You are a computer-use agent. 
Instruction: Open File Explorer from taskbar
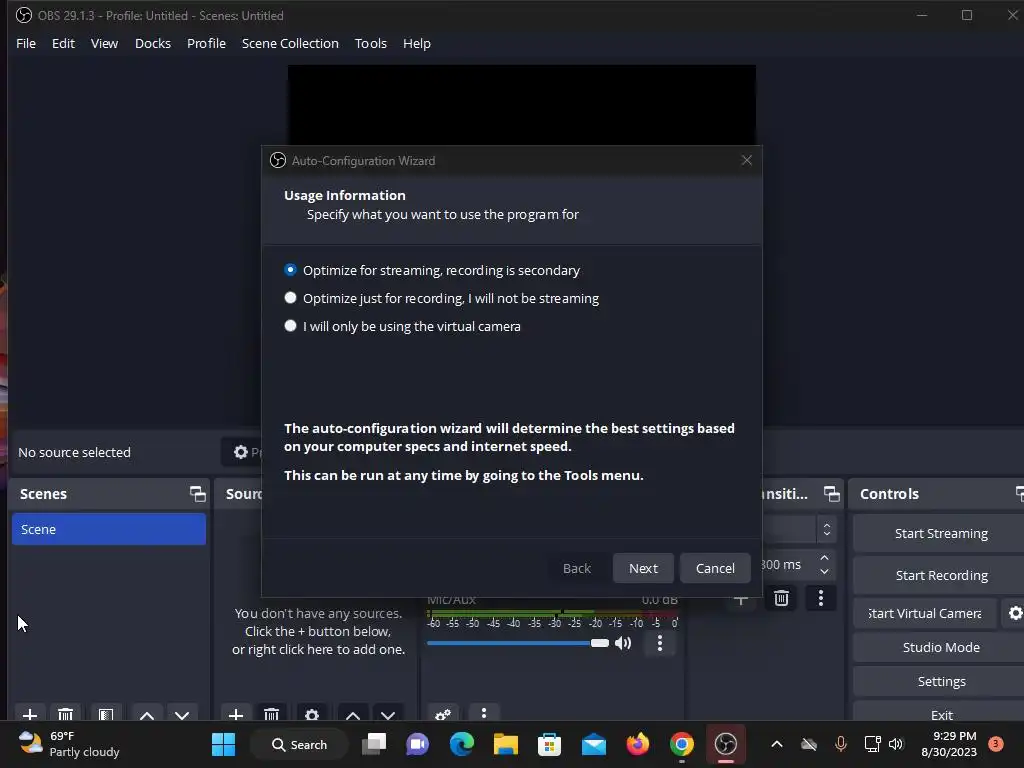click(505, 744)
